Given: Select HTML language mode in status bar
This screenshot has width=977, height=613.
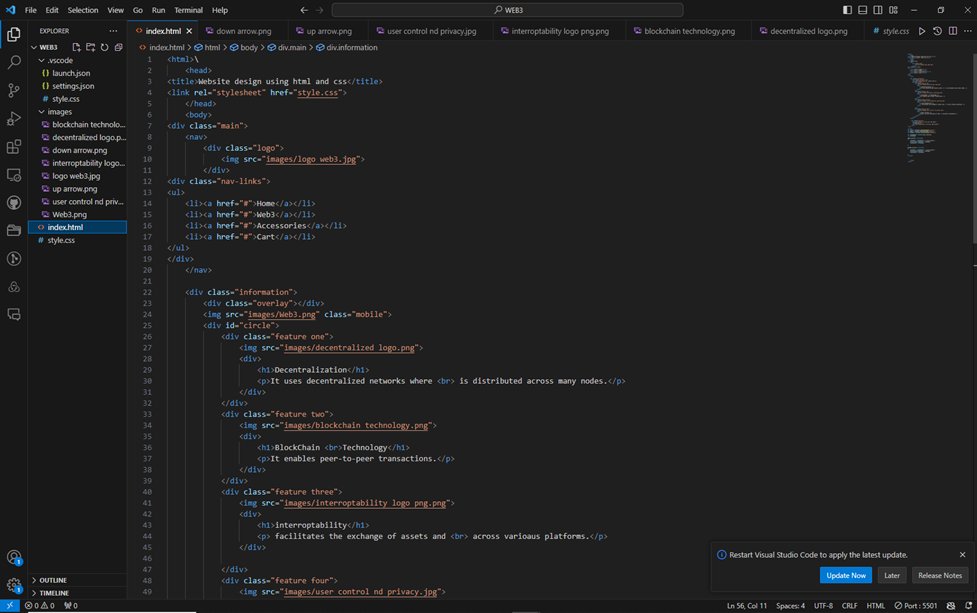Looking at the screenshot, I should point(875,606).
